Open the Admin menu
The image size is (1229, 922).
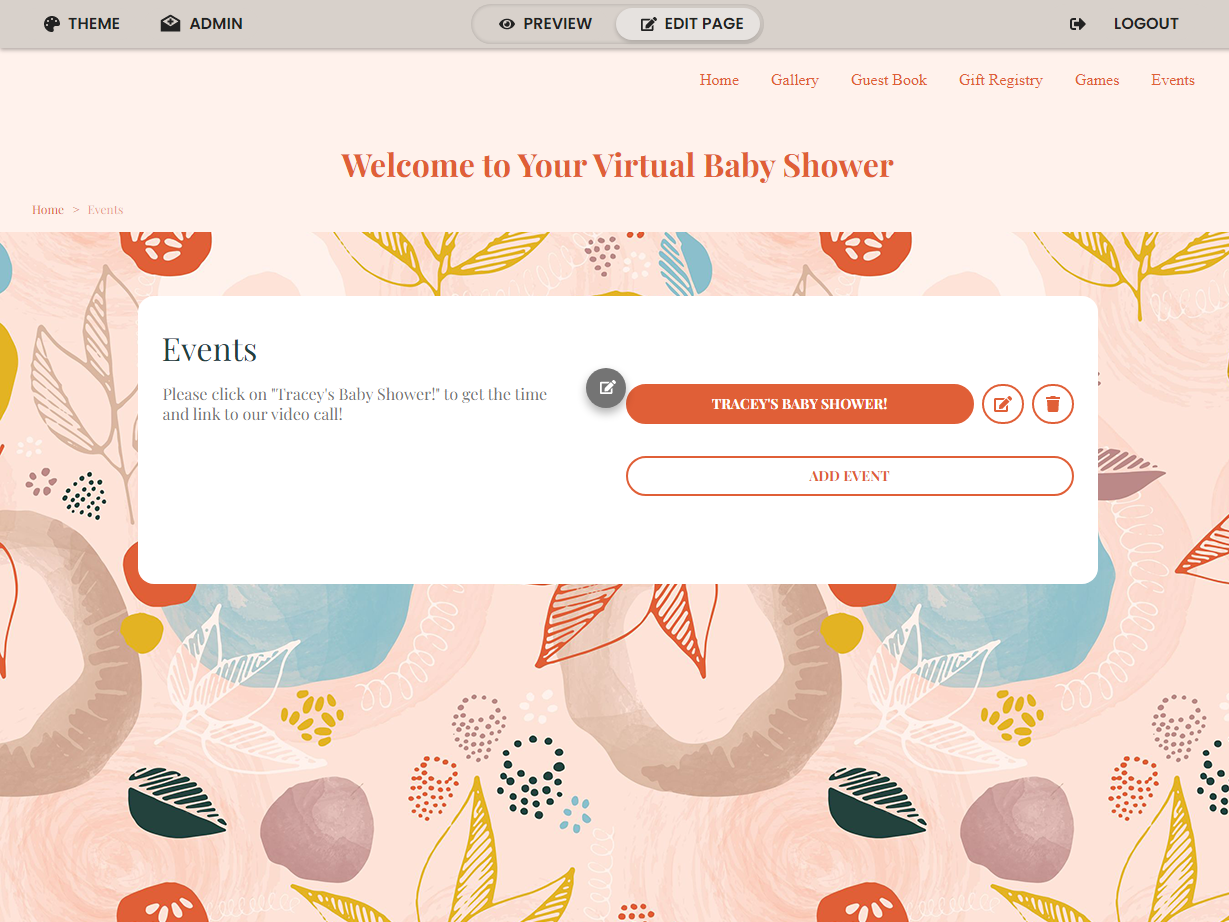201,24
